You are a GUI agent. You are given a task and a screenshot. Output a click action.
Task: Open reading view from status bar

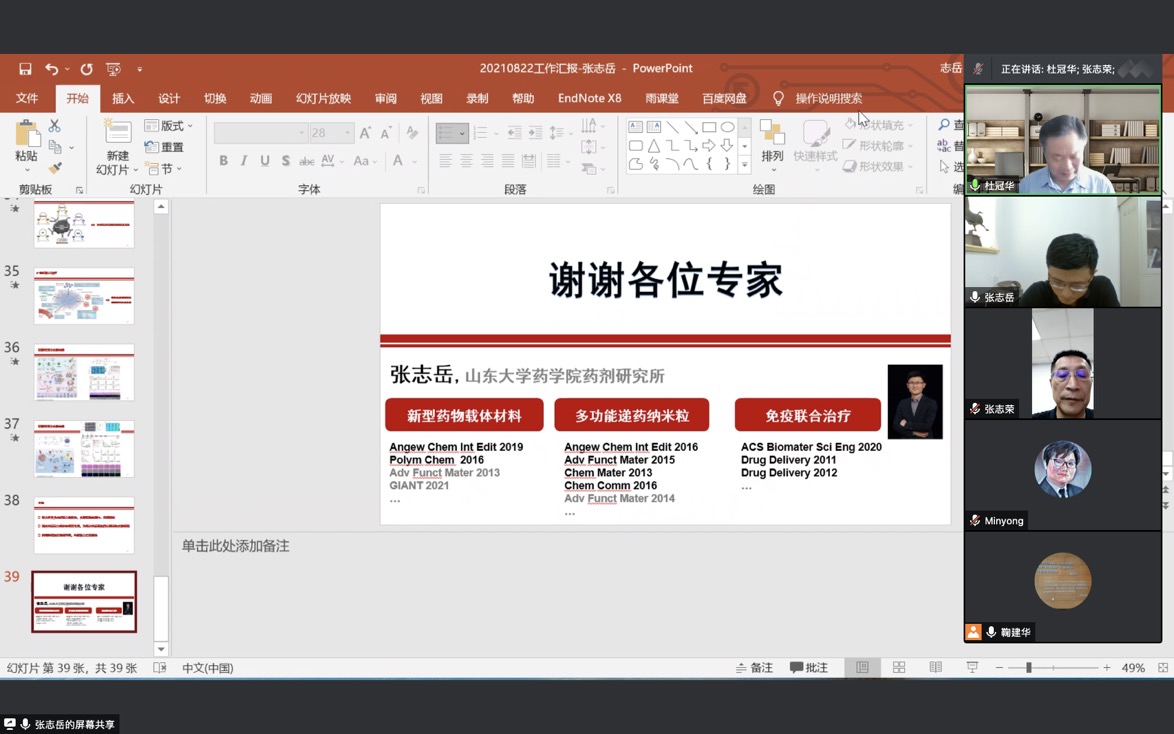pyautogui.click(x=935, y=668)
